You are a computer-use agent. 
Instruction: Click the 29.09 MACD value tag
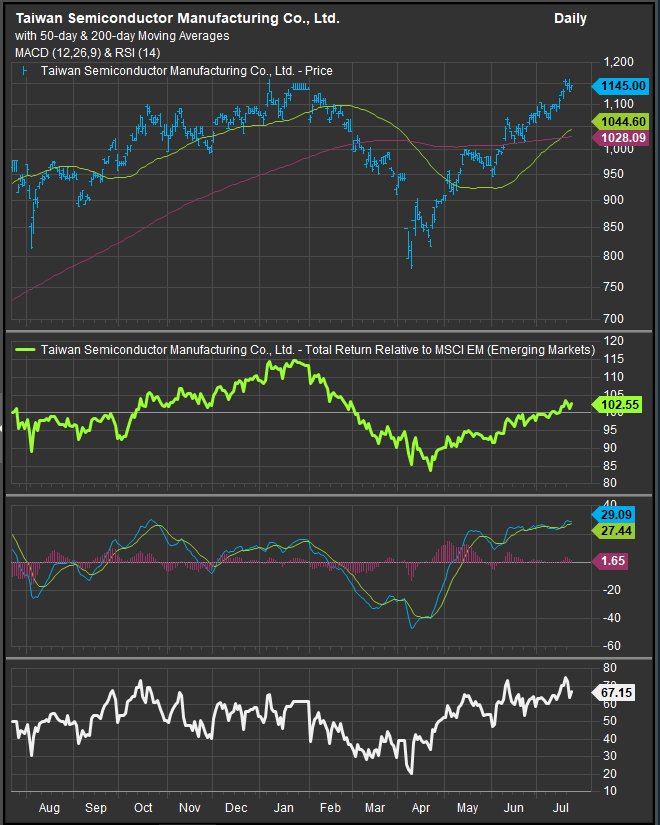618,514
